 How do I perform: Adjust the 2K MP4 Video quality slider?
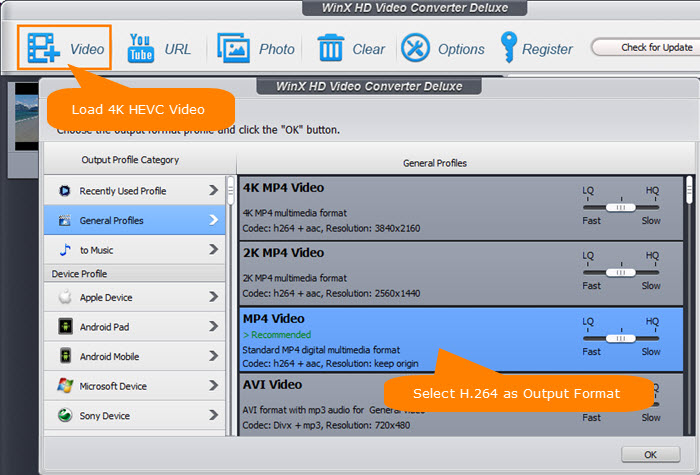[621, 273]
